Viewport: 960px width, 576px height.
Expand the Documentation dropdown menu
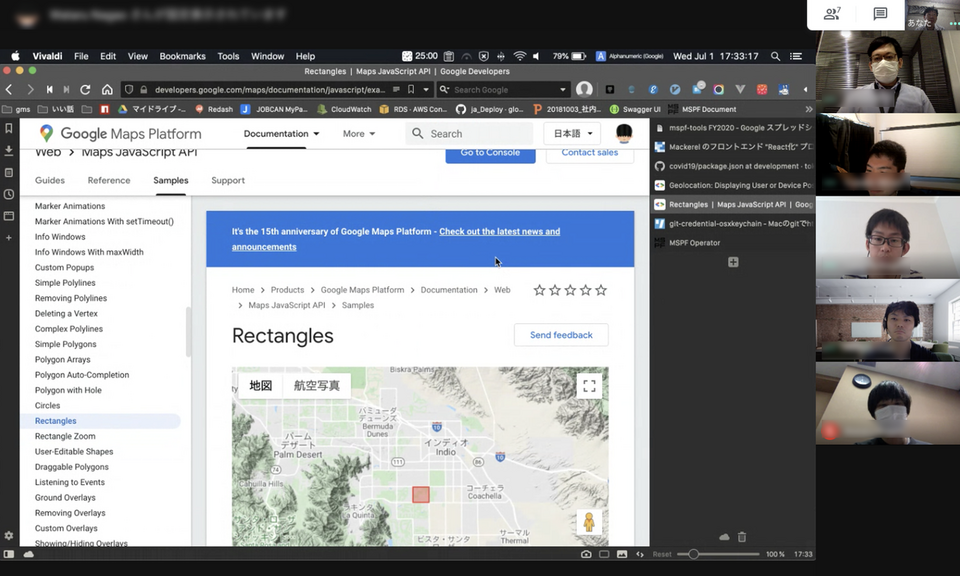point(282,133)
